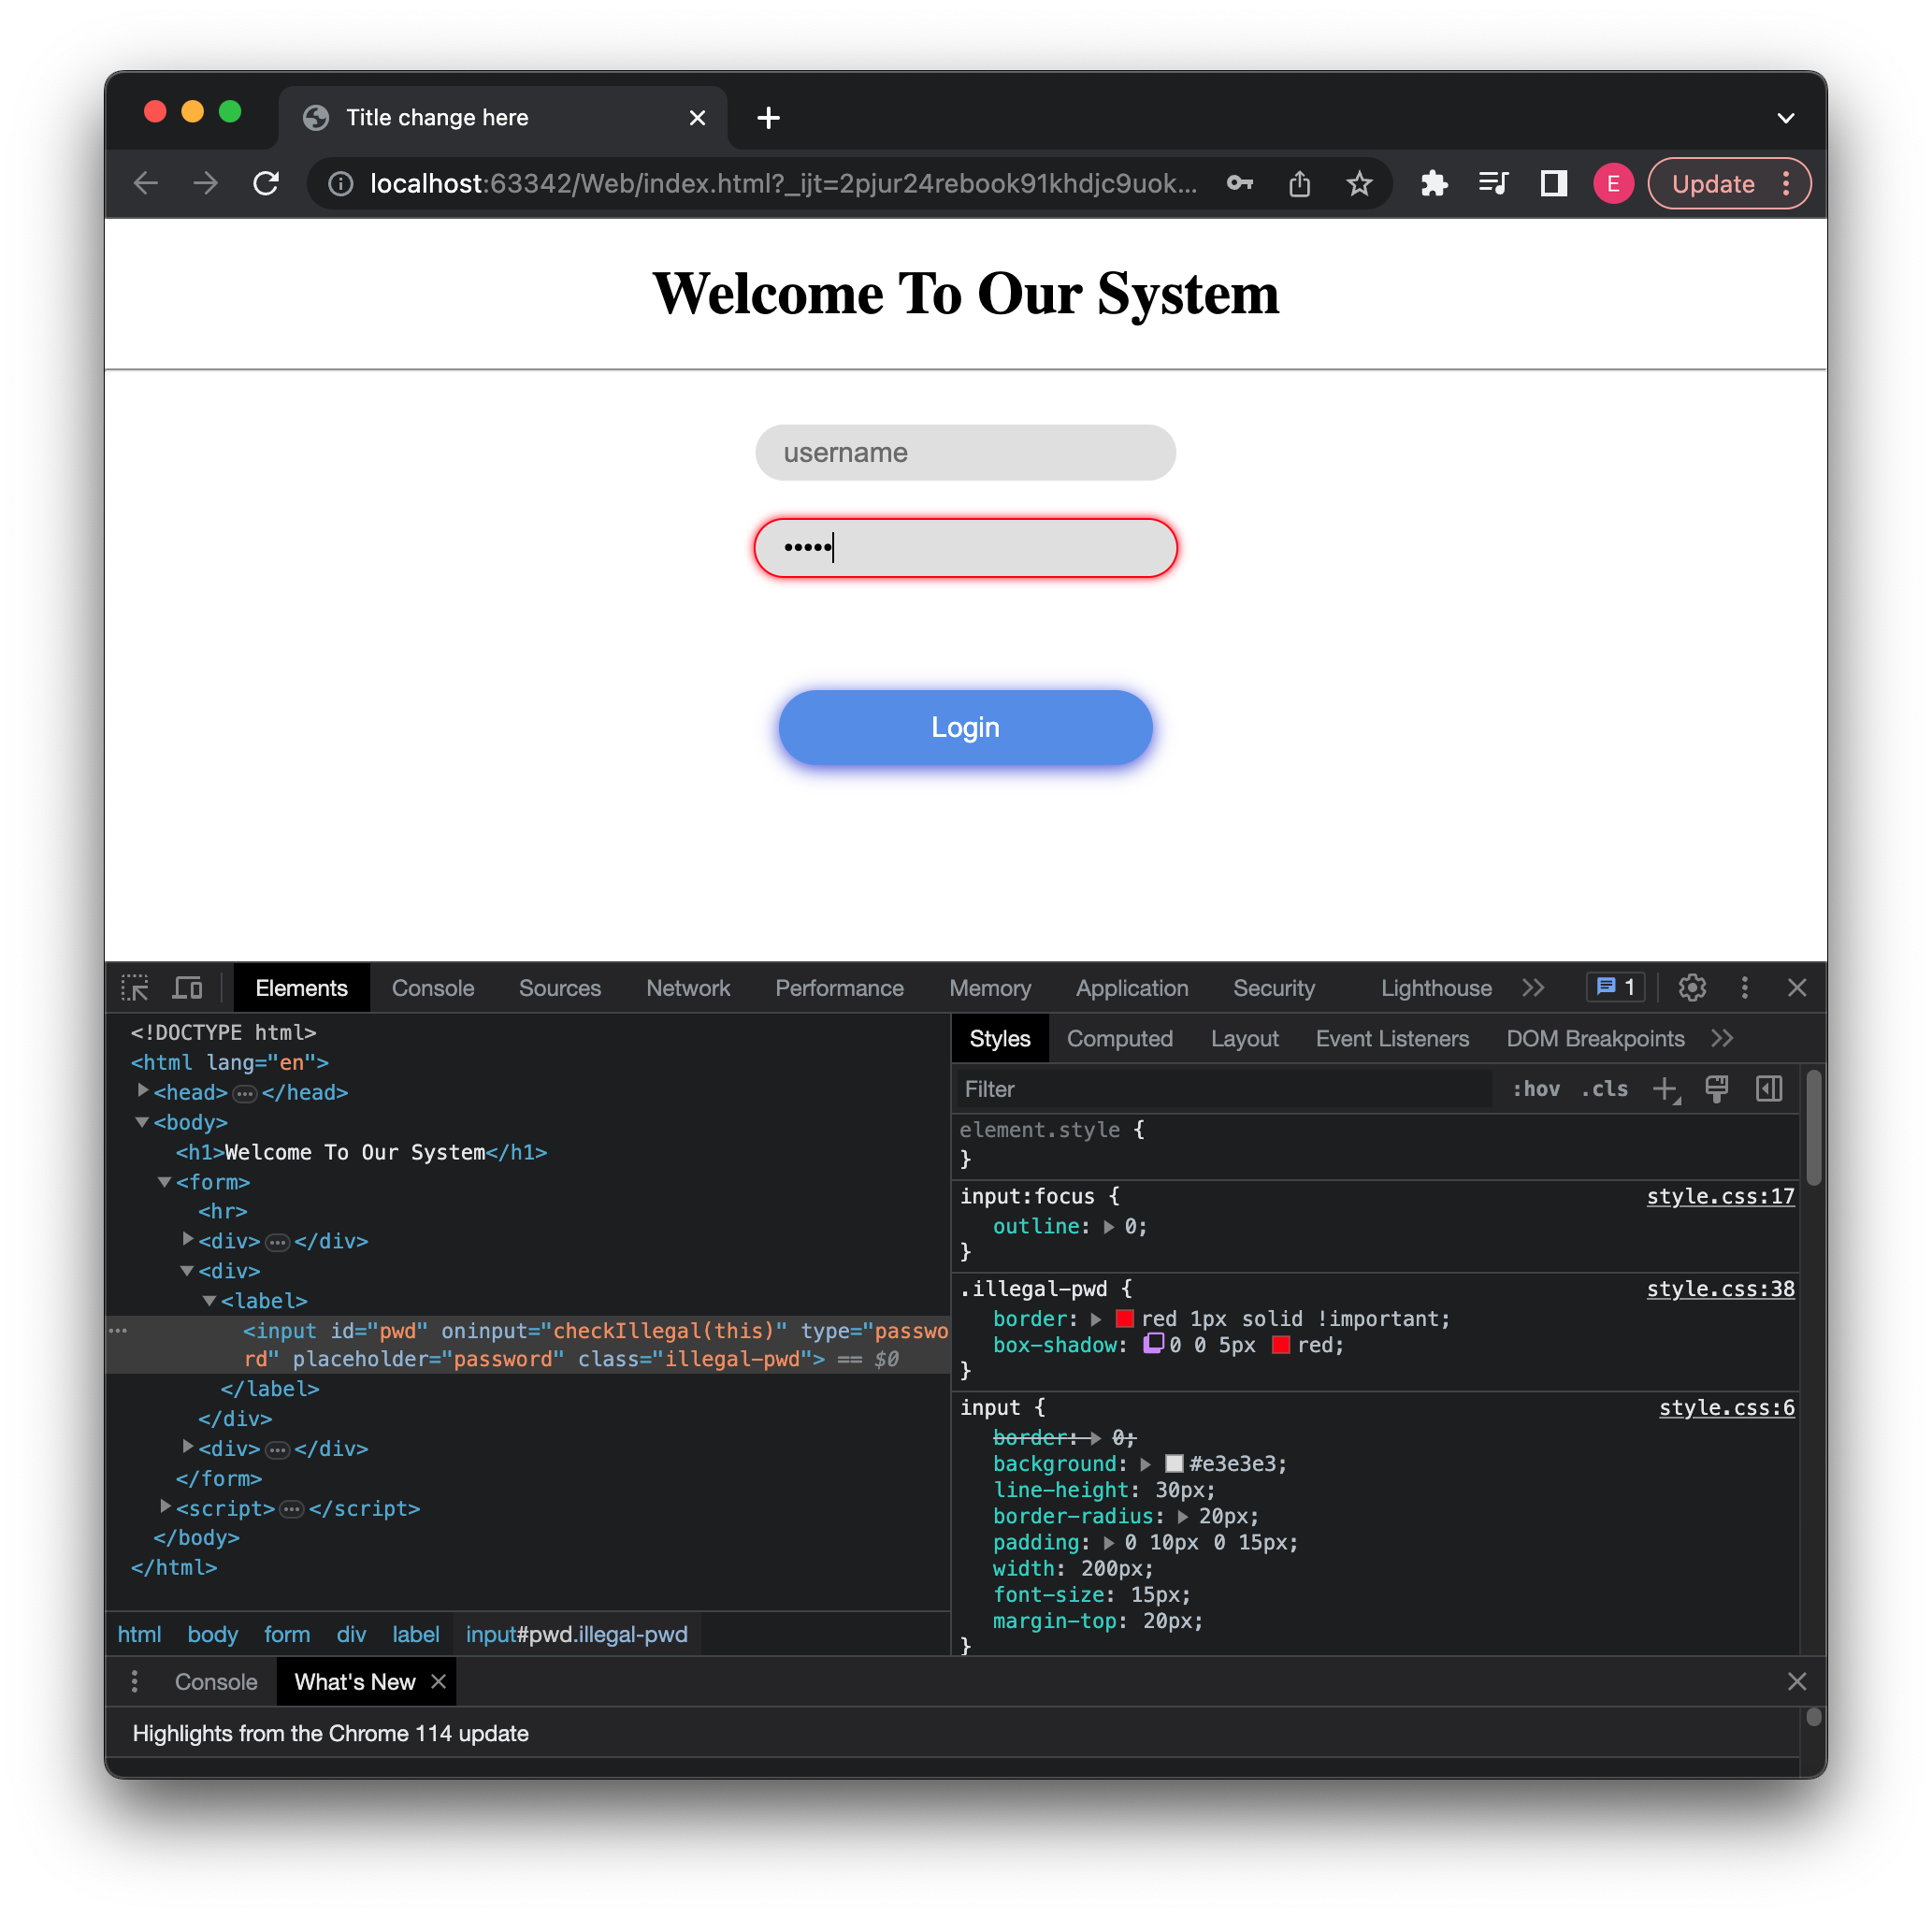Add a new style rule plus icon

click(1666, 1089)
